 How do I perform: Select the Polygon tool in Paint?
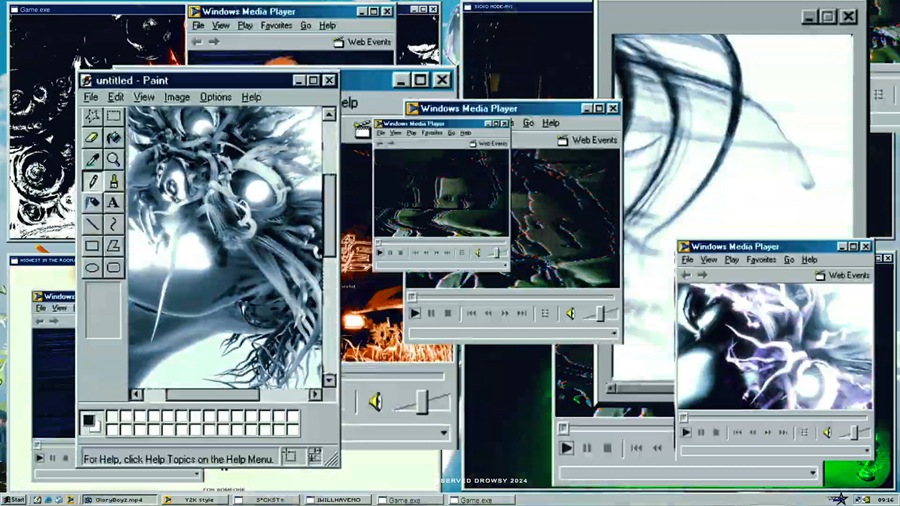114,246
